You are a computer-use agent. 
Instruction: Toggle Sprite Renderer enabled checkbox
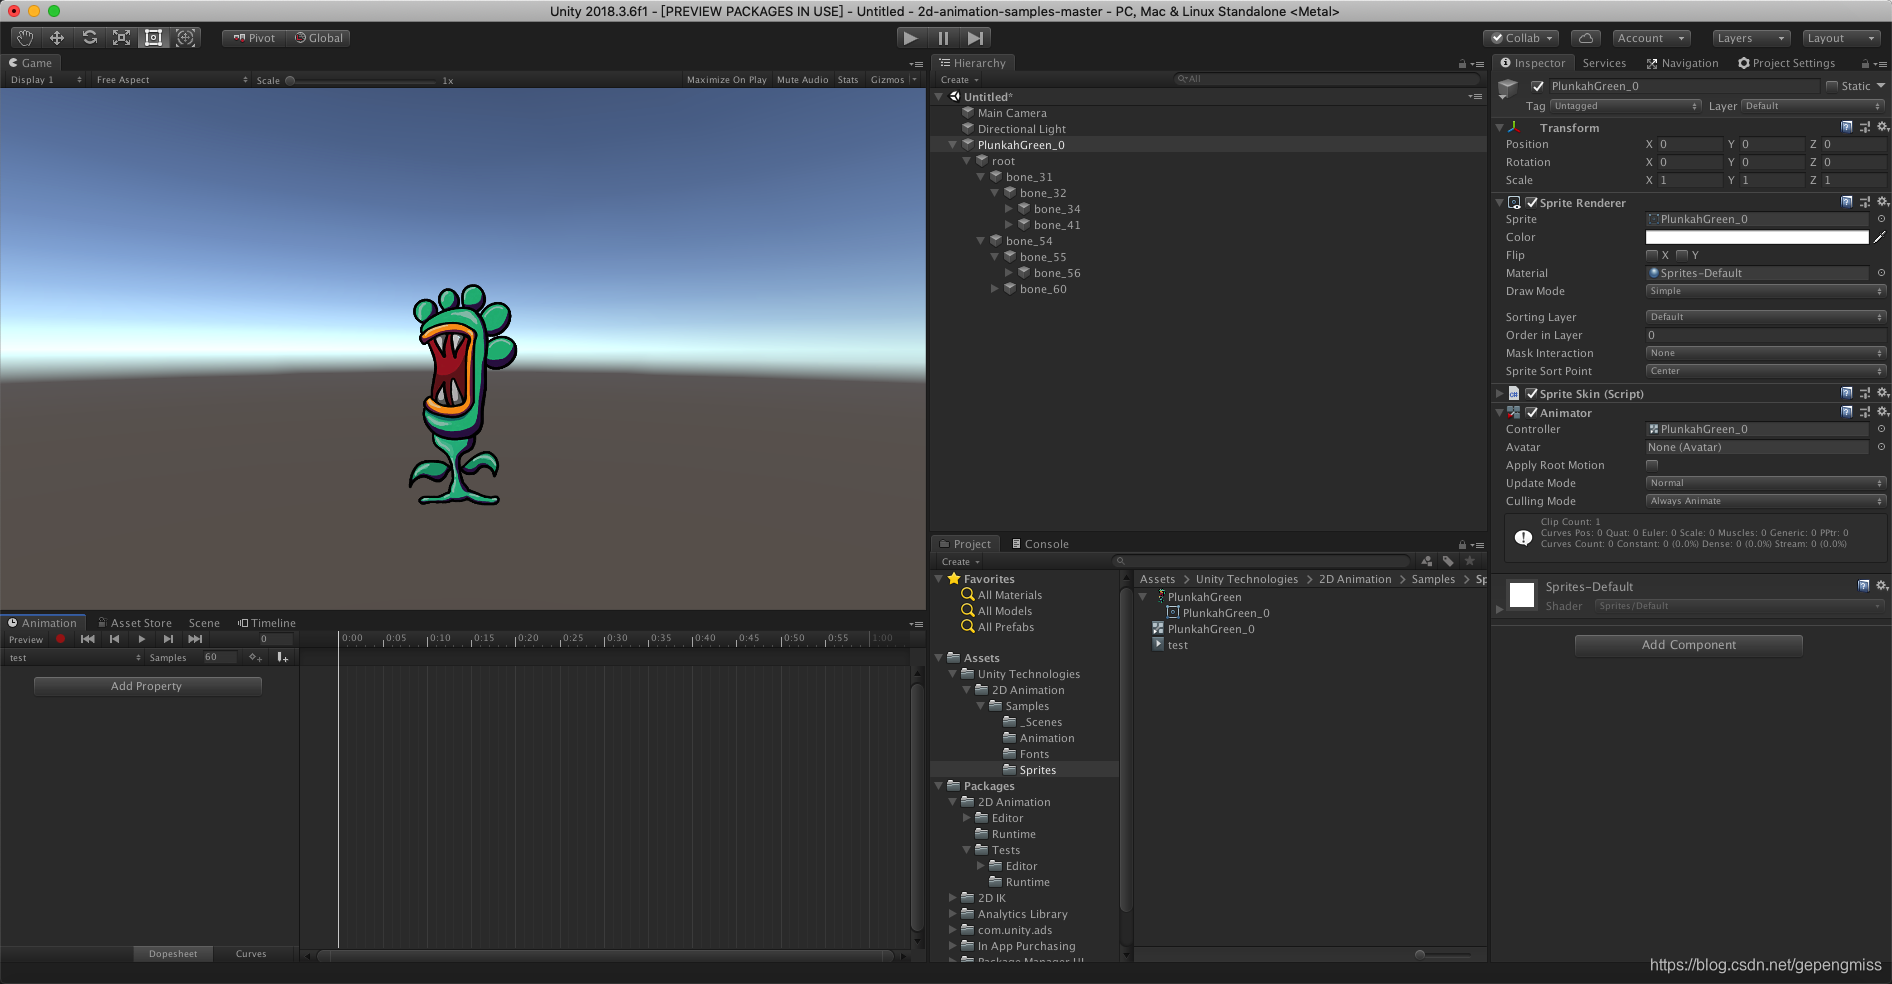[1532, 202]
